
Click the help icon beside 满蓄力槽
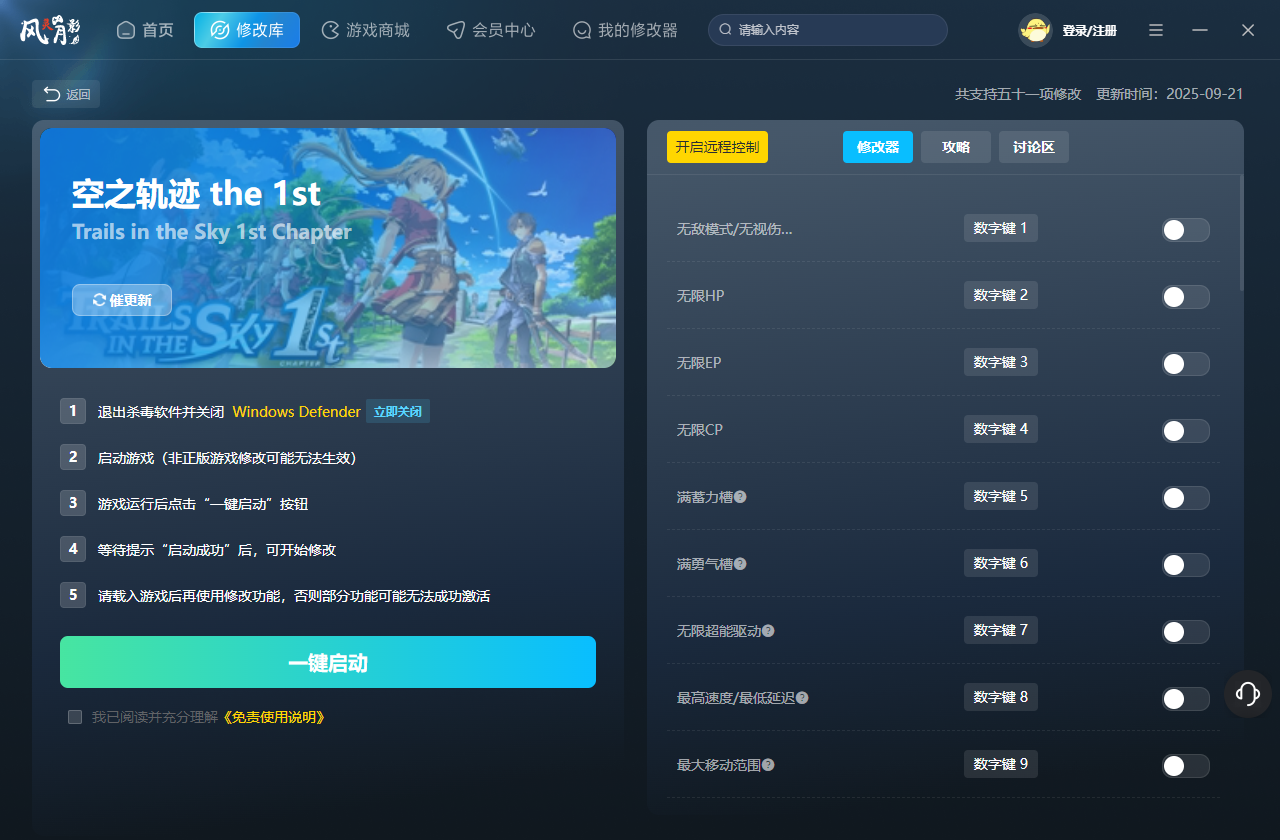click(740, 497)
